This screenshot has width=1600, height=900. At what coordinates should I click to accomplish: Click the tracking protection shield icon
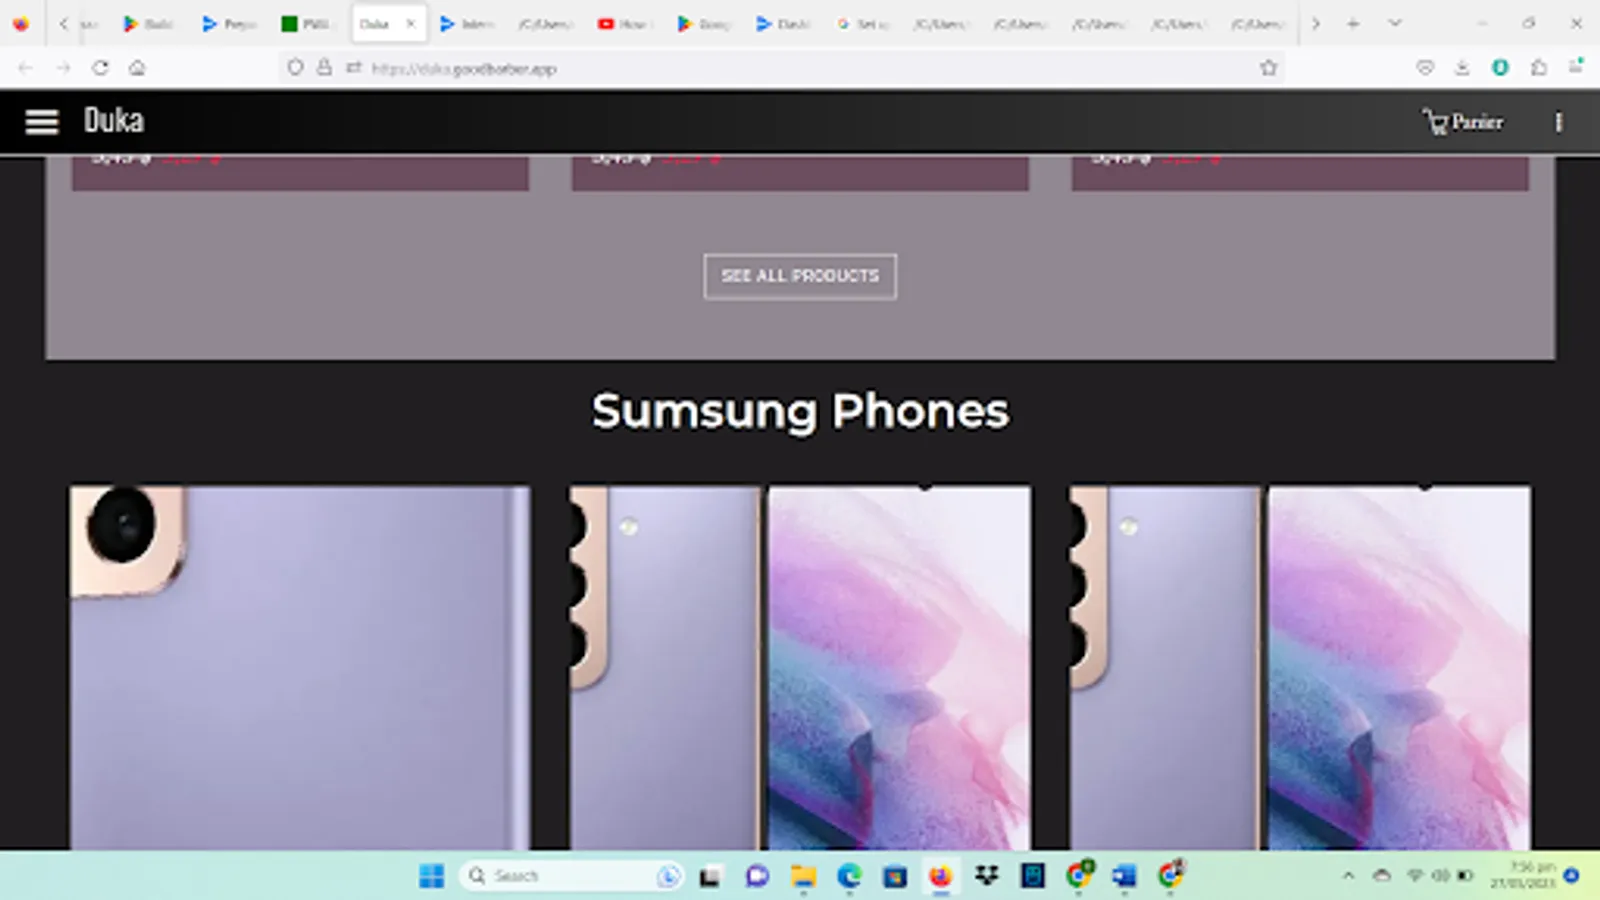click(295, 68)
